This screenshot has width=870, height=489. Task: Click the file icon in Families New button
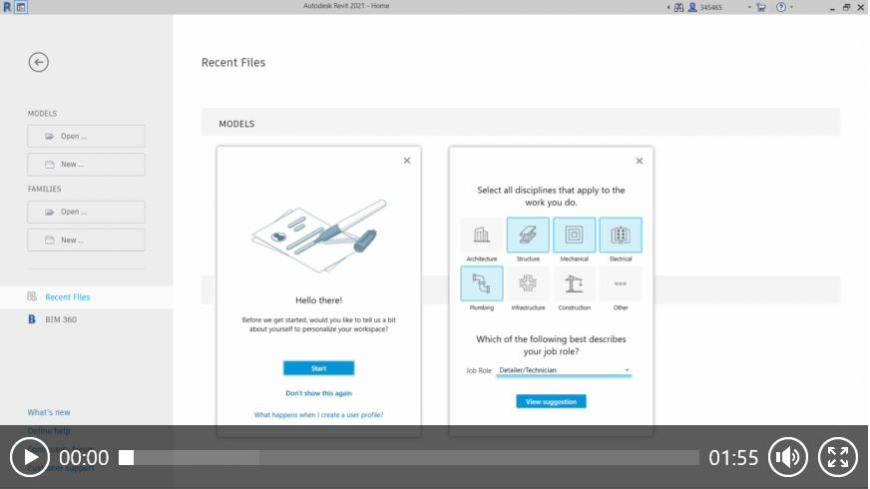(49, 240)
